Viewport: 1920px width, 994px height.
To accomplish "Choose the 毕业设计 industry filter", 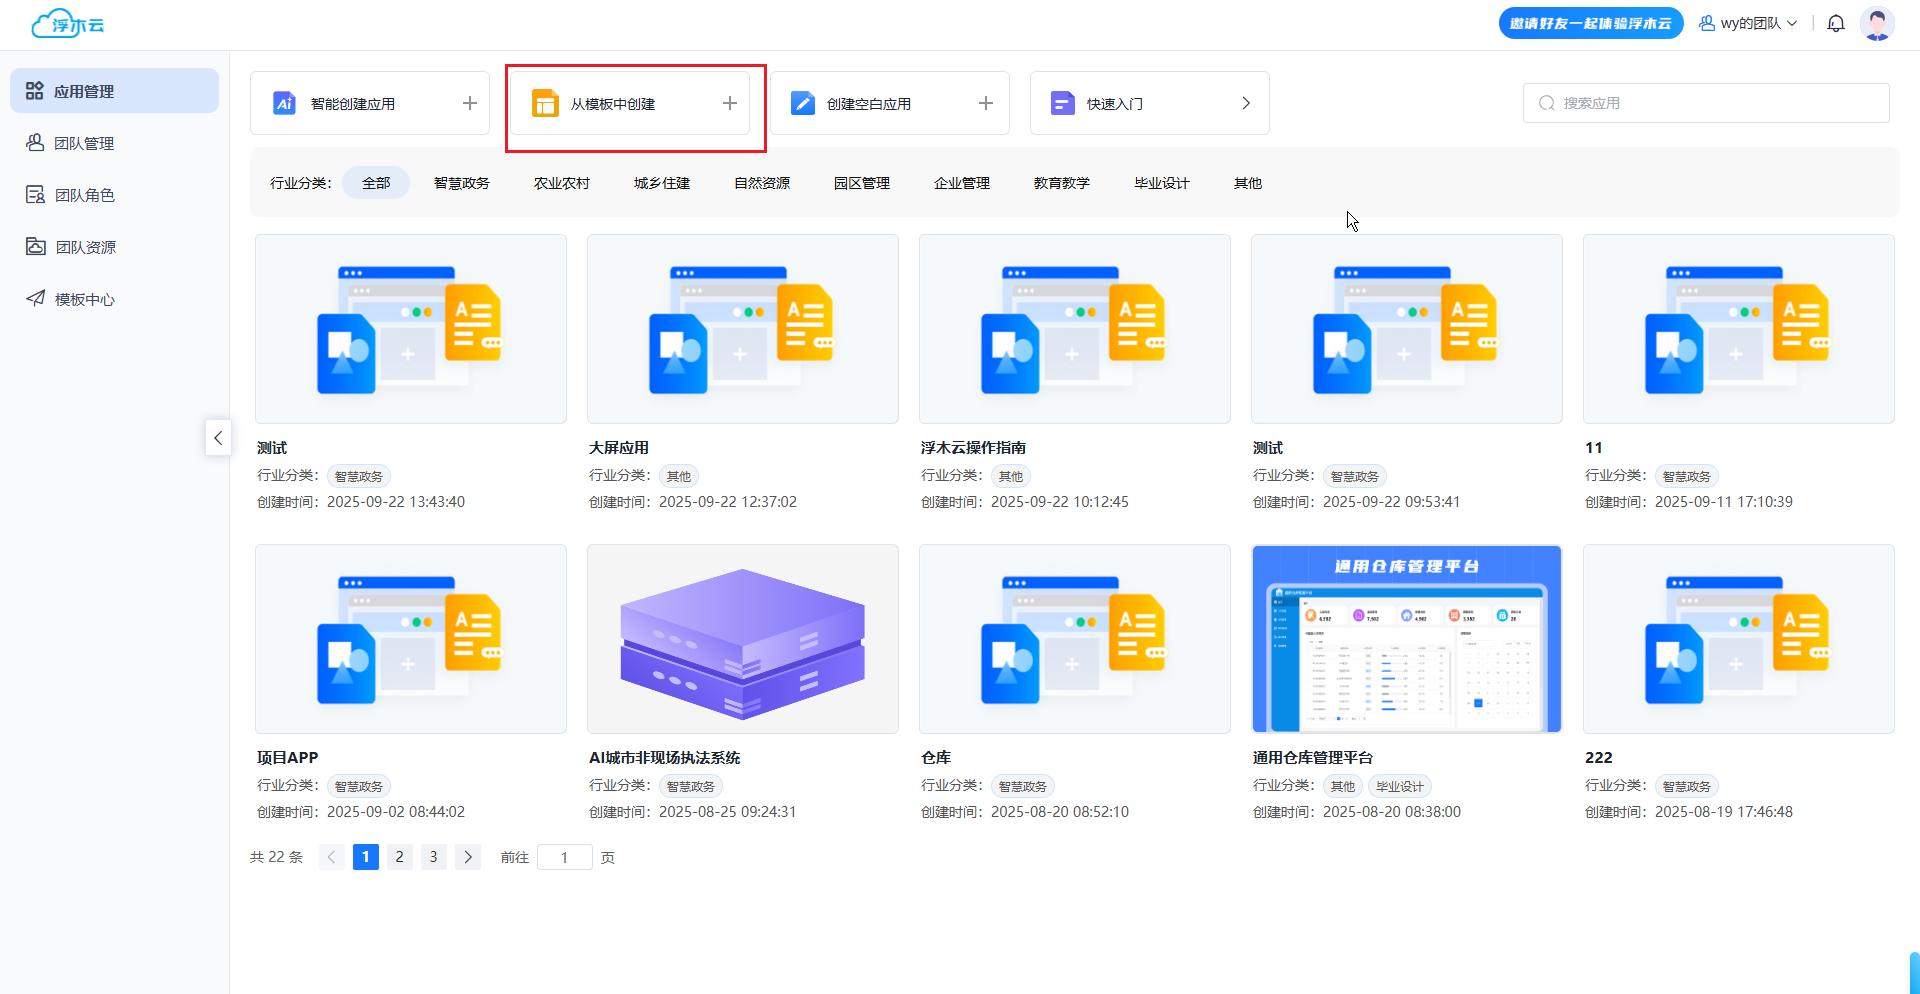I will point(1161,183).
